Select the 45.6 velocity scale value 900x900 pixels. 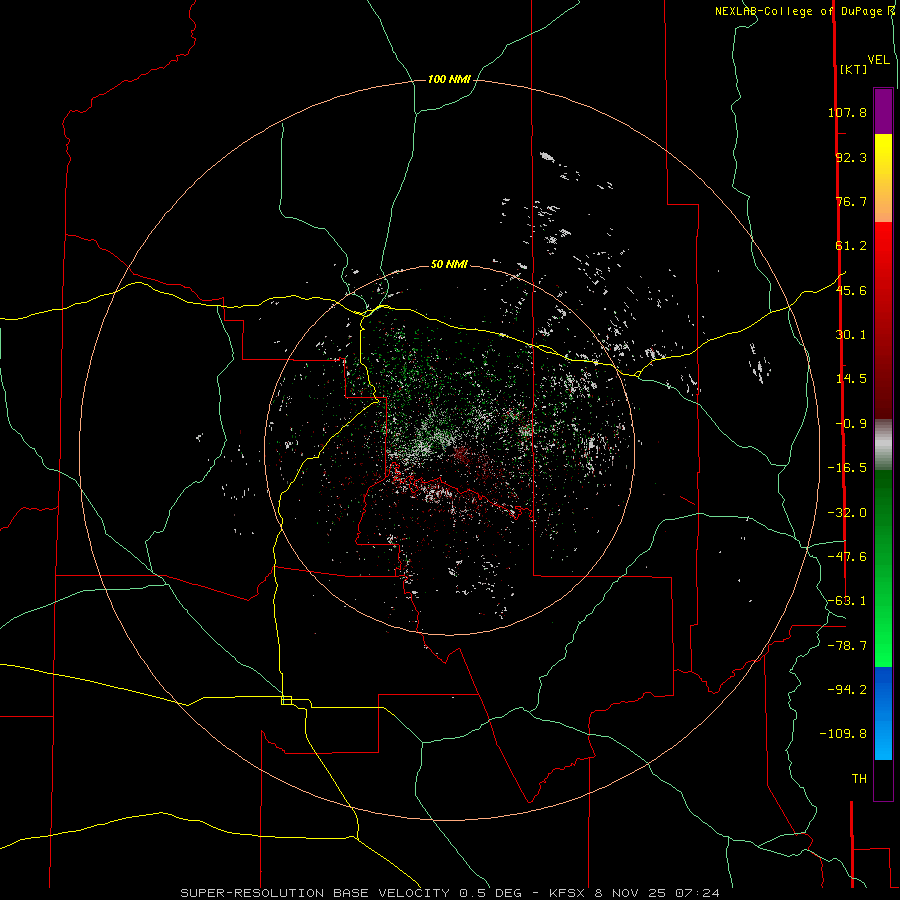(x=851, y=290)
